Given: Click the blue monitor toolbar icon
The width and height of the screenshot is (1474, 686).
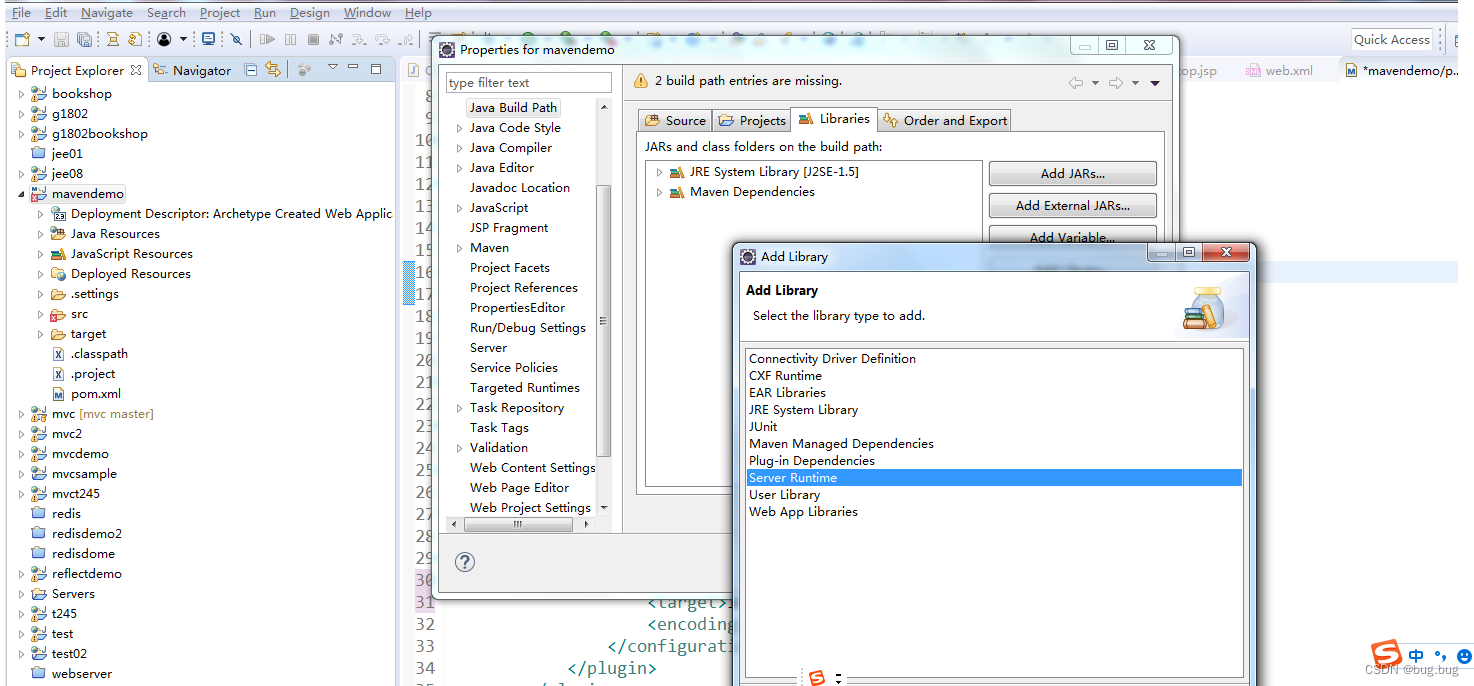Looking at the screenshot, I should pyautogui.click(x=208, y=39).
